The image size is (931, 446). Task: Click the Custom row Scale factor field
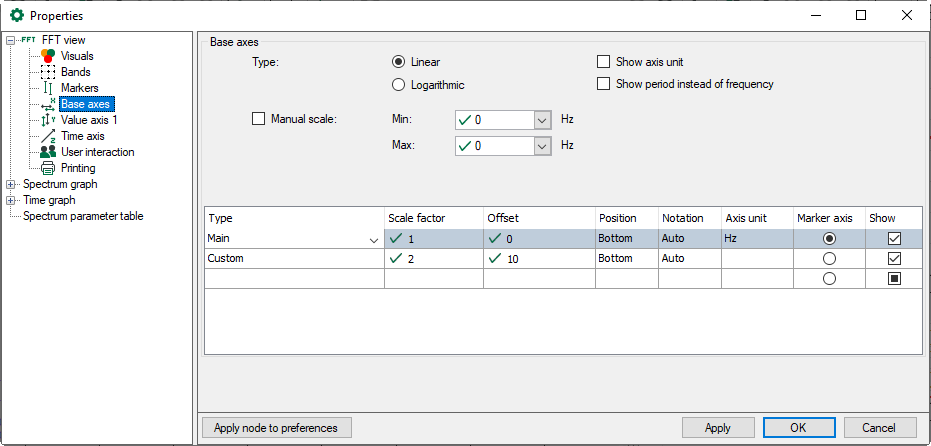(433, 258)
